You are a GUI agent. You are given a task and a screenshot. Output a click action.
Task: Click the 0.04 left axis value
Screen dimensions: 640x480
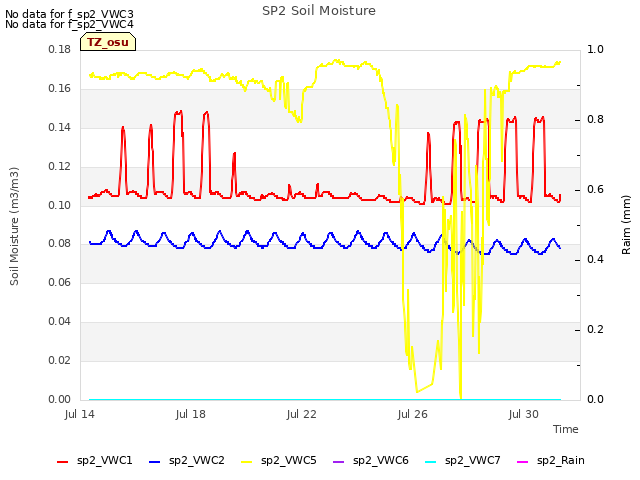click(60, 322)
